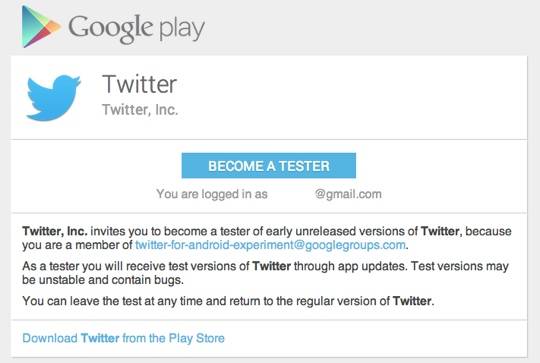The image size is (540, 363).
Task: Click the bold word Twitter in the Download link
Action: pos(100,338)
